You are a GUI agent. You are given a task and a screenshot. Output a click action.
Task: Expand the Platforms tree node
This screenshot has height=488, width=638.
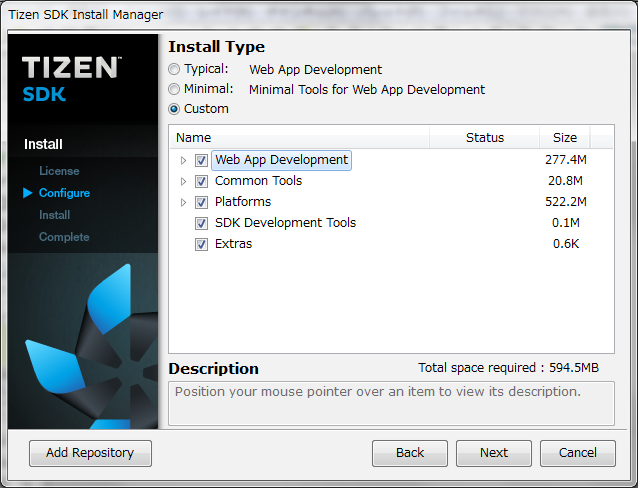click(x=184, y=202)
